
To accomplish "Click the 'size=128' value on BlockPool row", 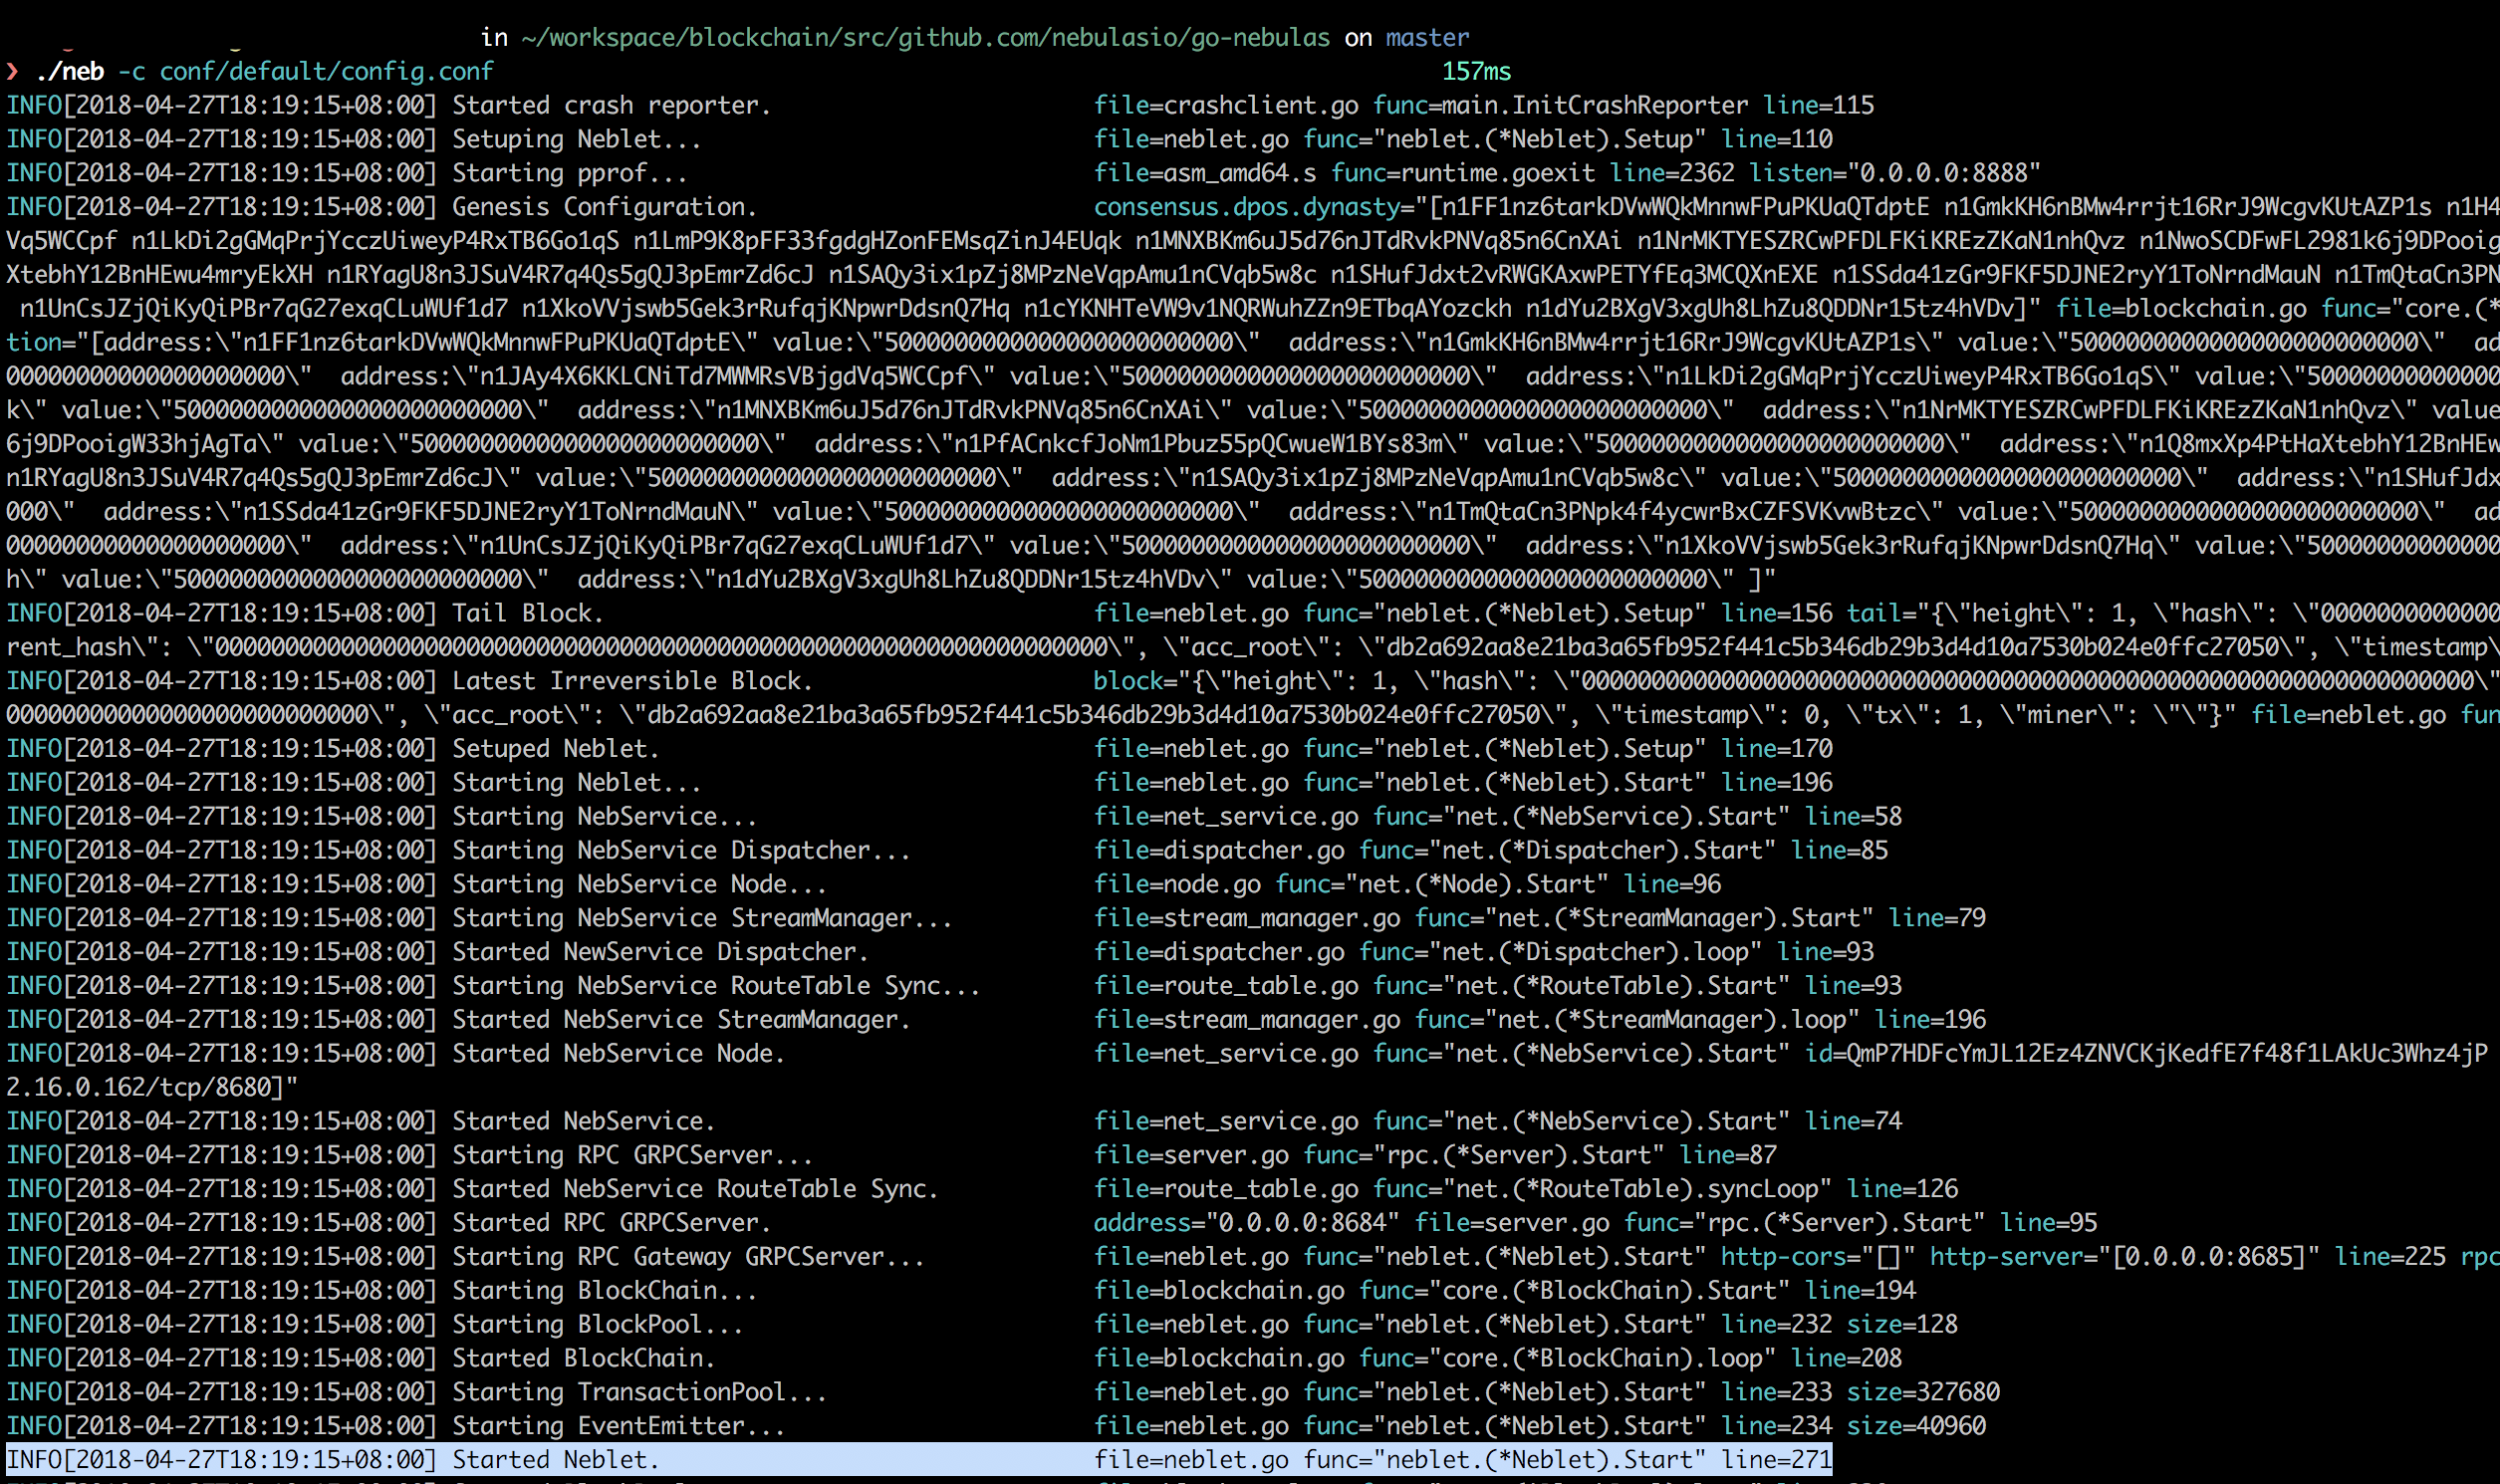I will click(x=1902, y=1325).
